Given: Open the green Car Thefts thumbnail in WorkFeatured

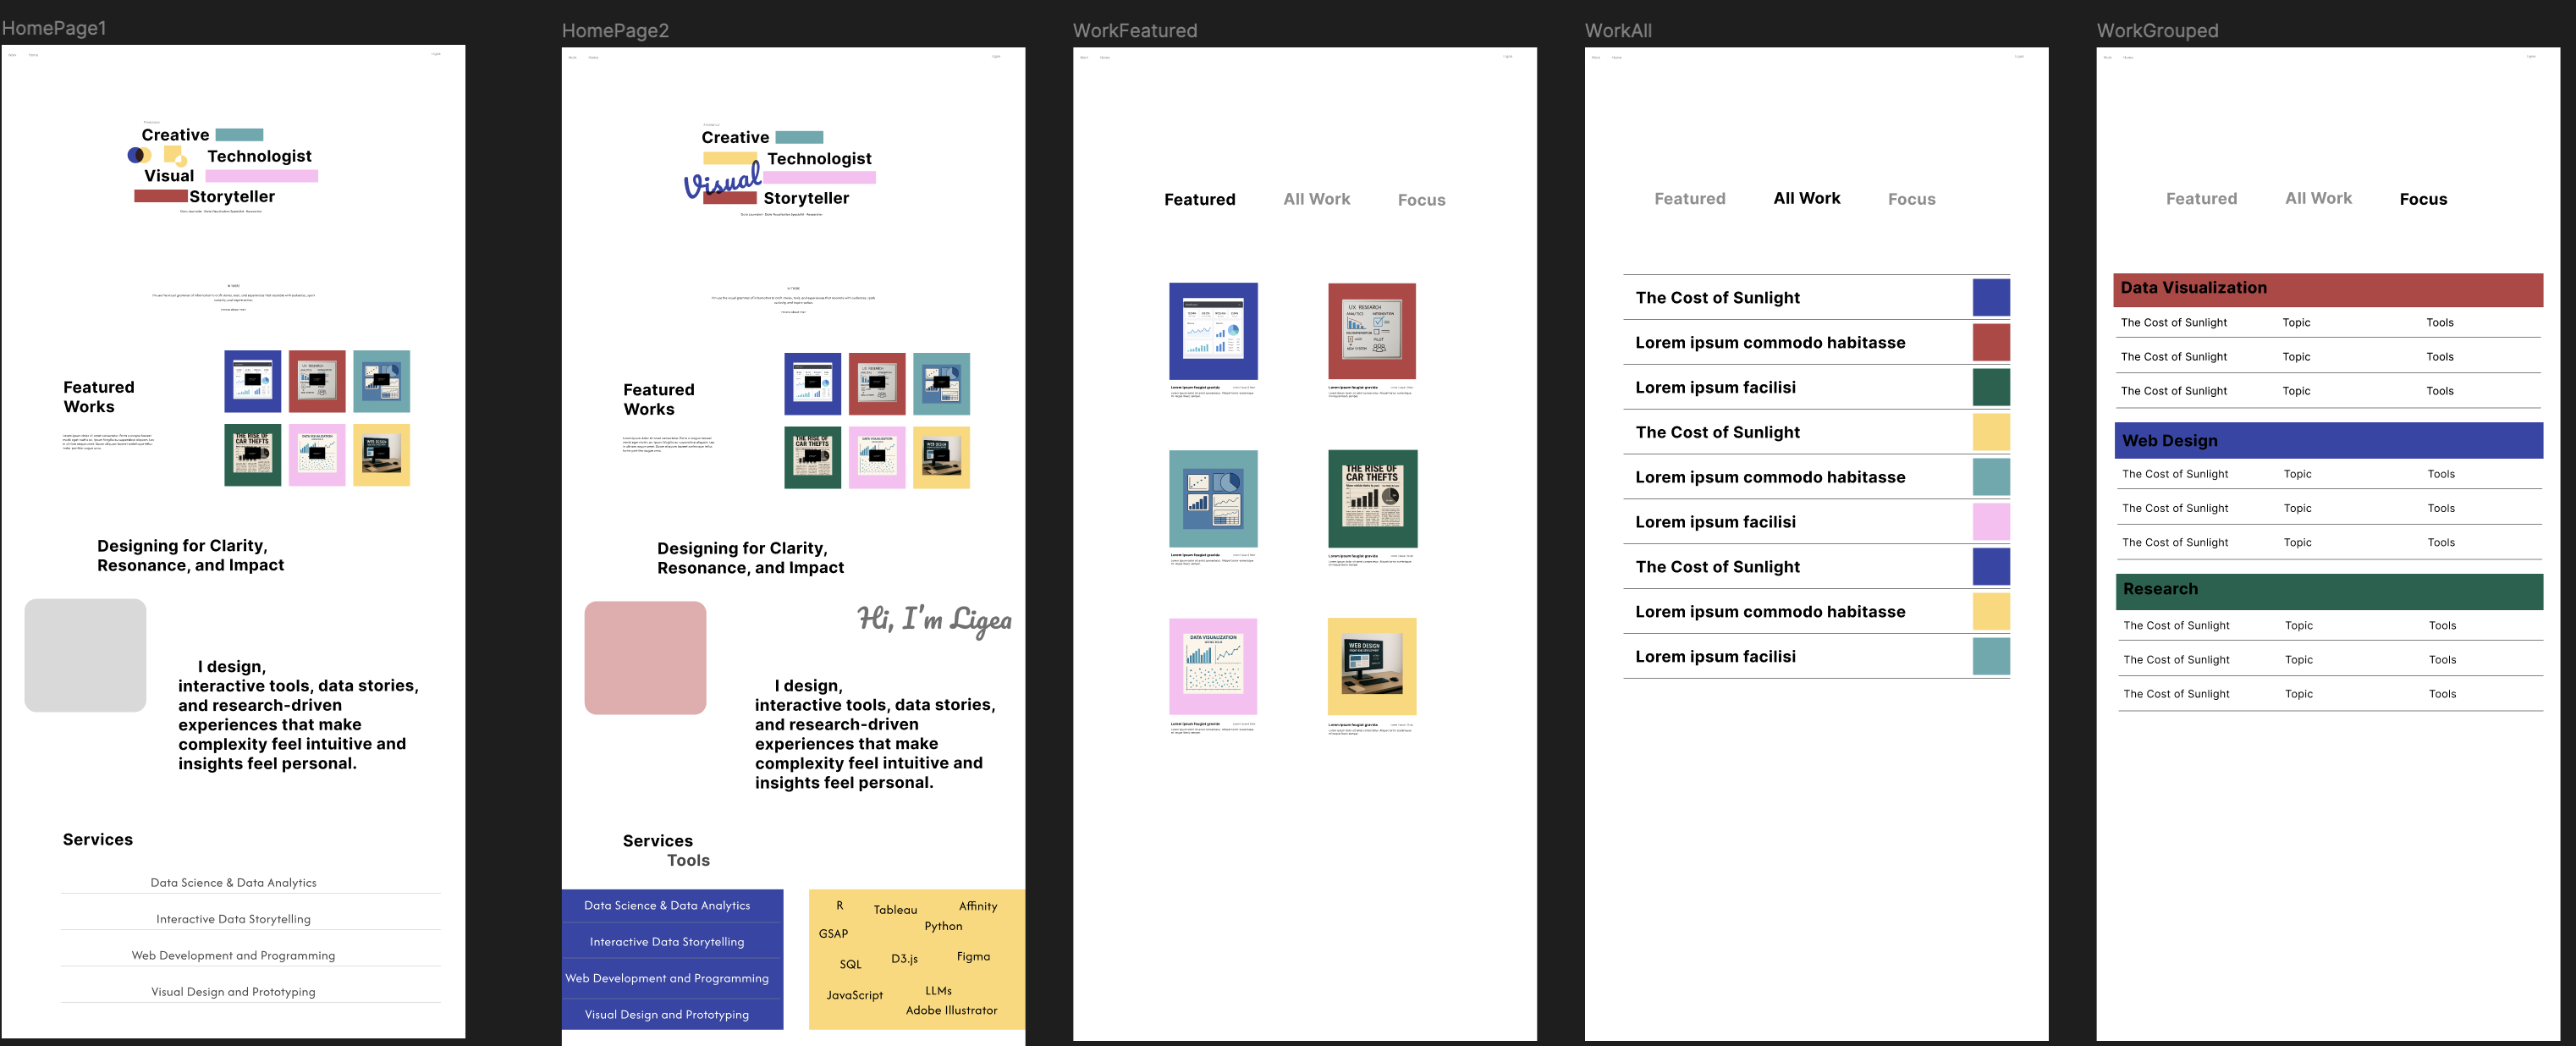Looking at the screenshot, I should (1371, 498).
